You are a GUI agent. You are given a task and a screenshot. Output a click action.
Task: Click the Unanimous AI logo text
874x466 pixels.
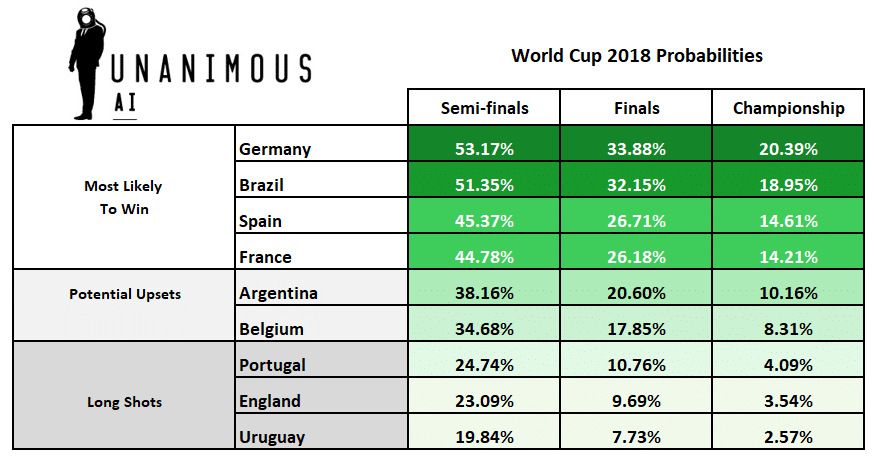tap(211, 70)
